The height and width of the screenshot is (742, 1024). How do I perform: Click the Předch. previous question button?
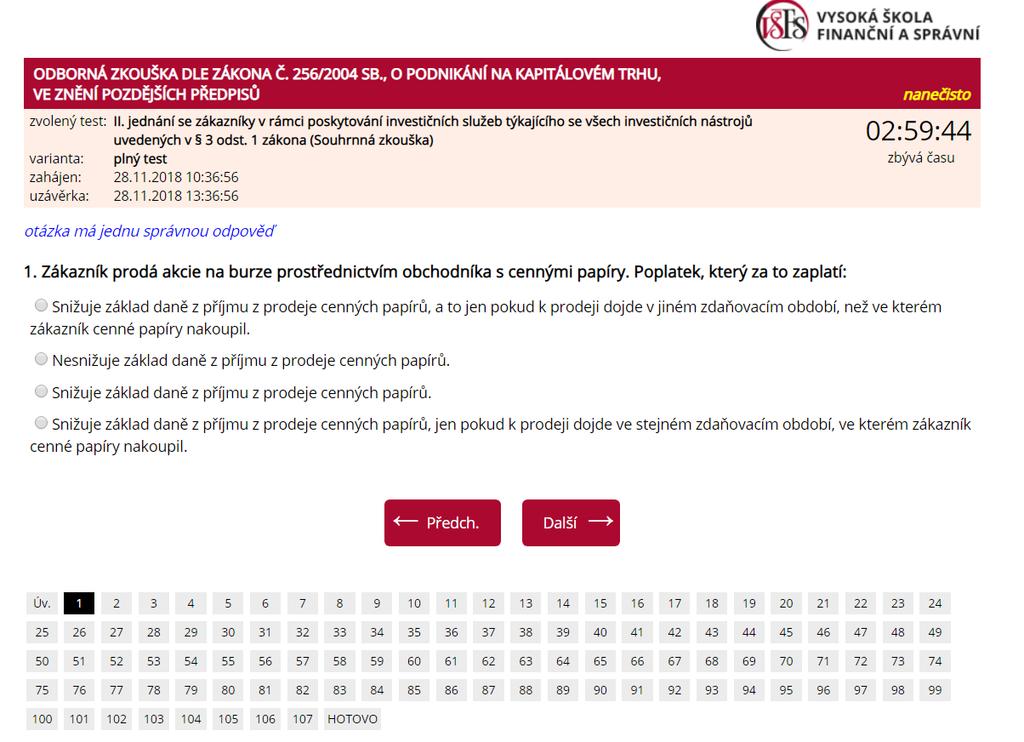[442, 523]
